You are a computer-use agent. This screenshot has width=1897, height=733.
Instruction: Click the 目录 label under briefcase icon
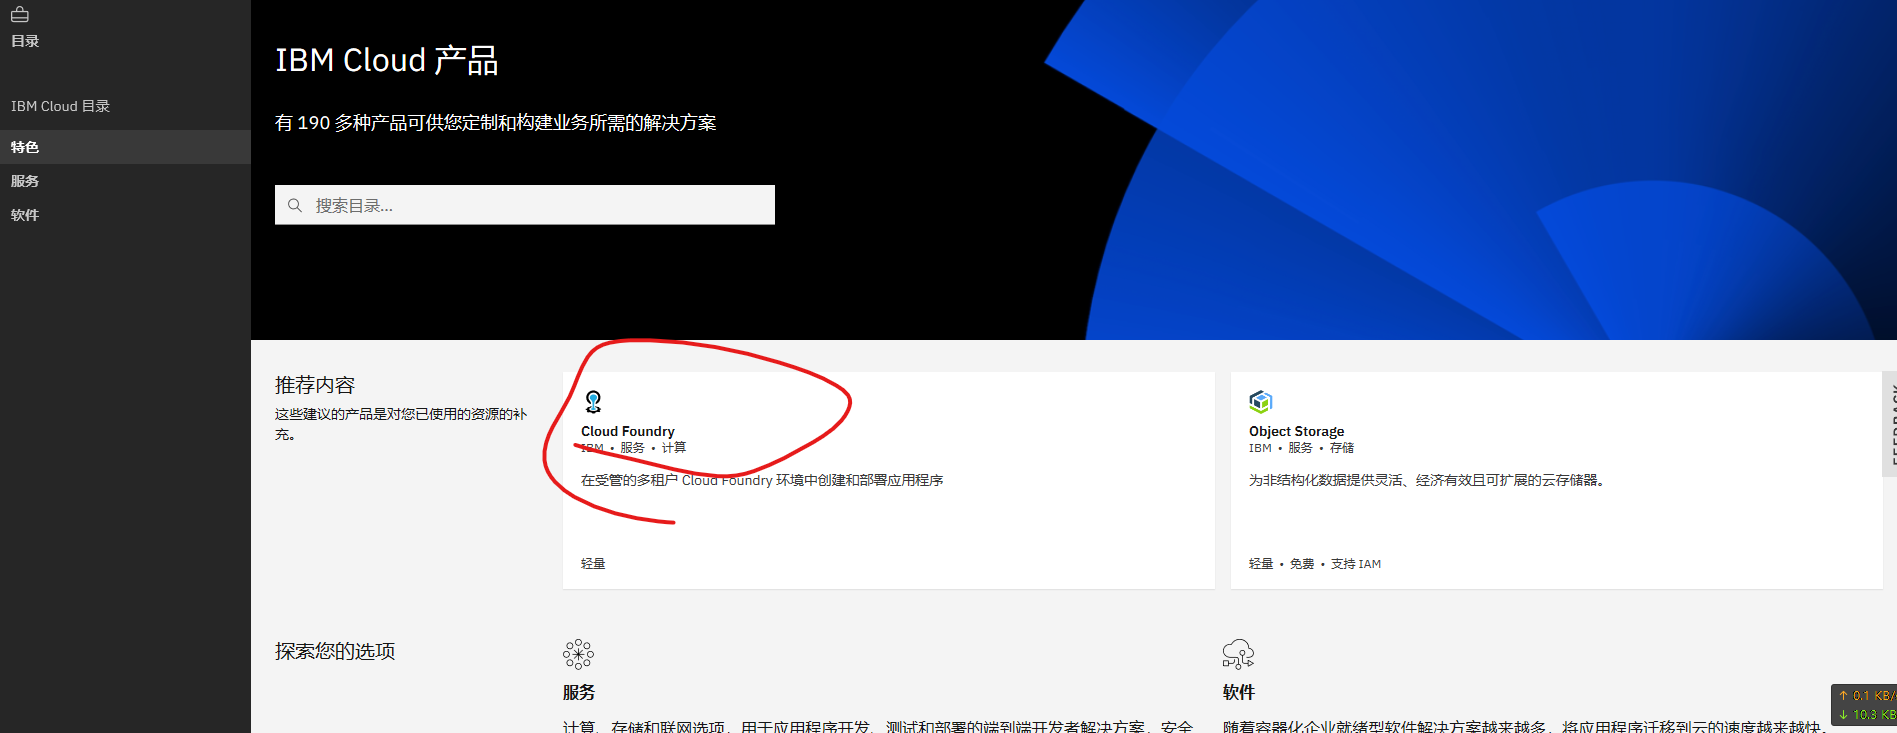pos(25,41)
